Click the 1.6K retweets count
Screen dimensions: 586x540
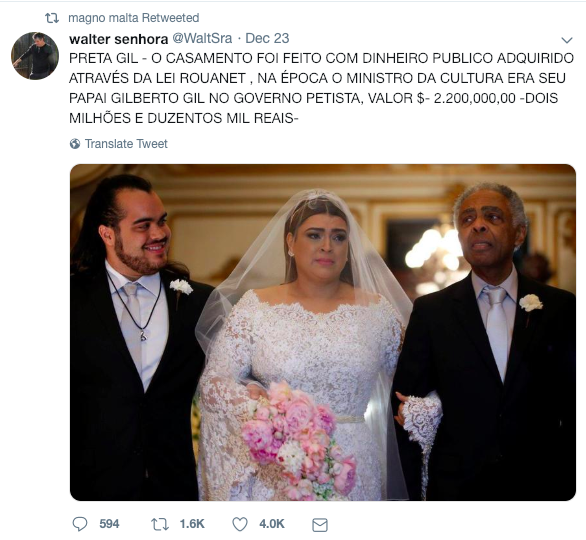click(x=192, y=524)
